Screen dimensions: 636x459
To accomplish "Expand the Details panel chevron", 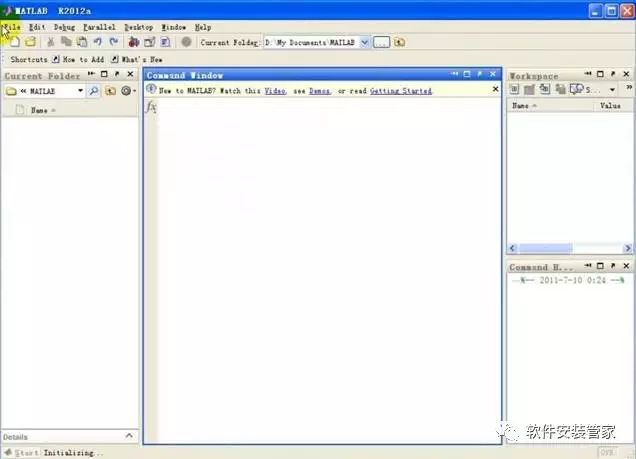I will point(128,437).
